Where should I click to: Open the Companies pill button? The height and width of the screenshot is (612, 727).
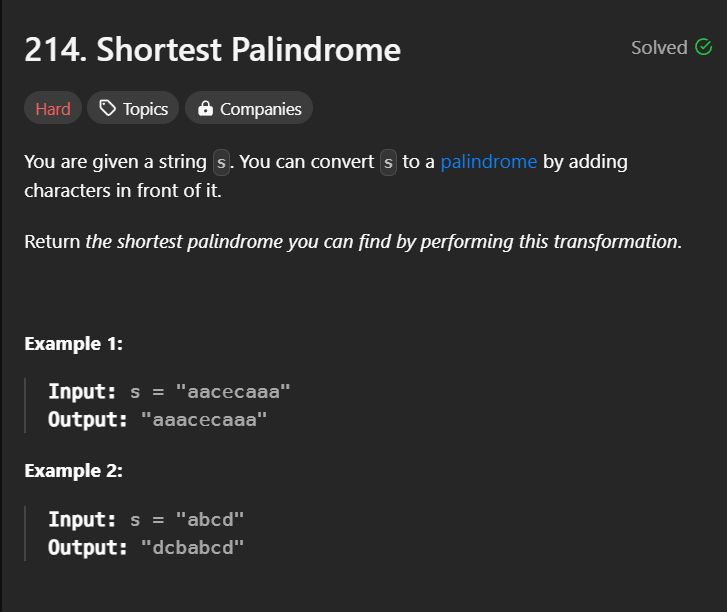[x=249, y=108]
